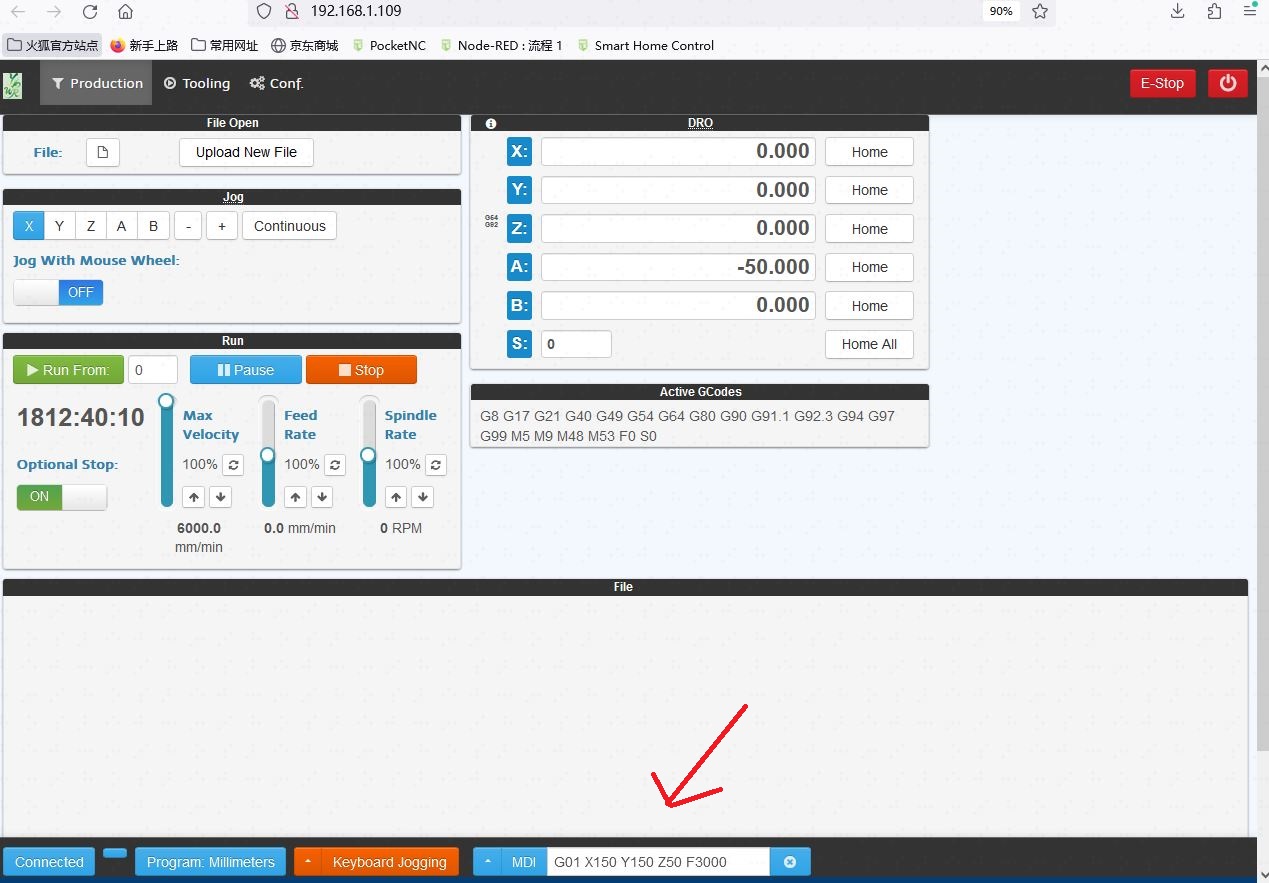Image resolution: width=1269 pixels, height=883 pixels.
Task: Reset Max Velocity override to 100%
Action: click(233, 465)
